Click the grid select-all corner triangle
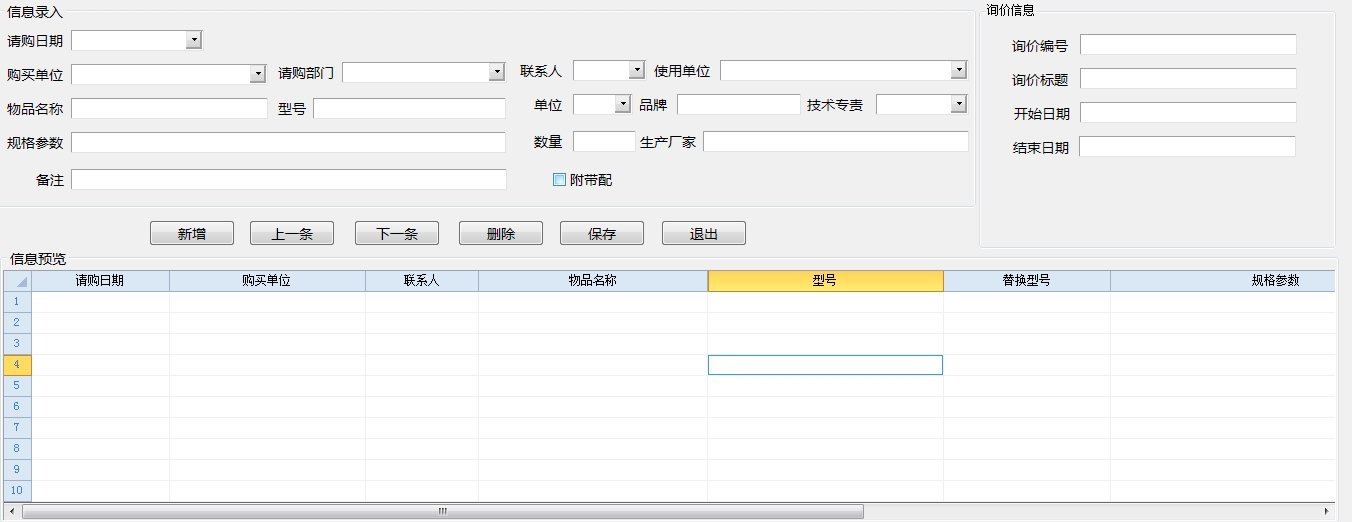The height and width of the screenshot is (522, 1352). tap(17, 281)
